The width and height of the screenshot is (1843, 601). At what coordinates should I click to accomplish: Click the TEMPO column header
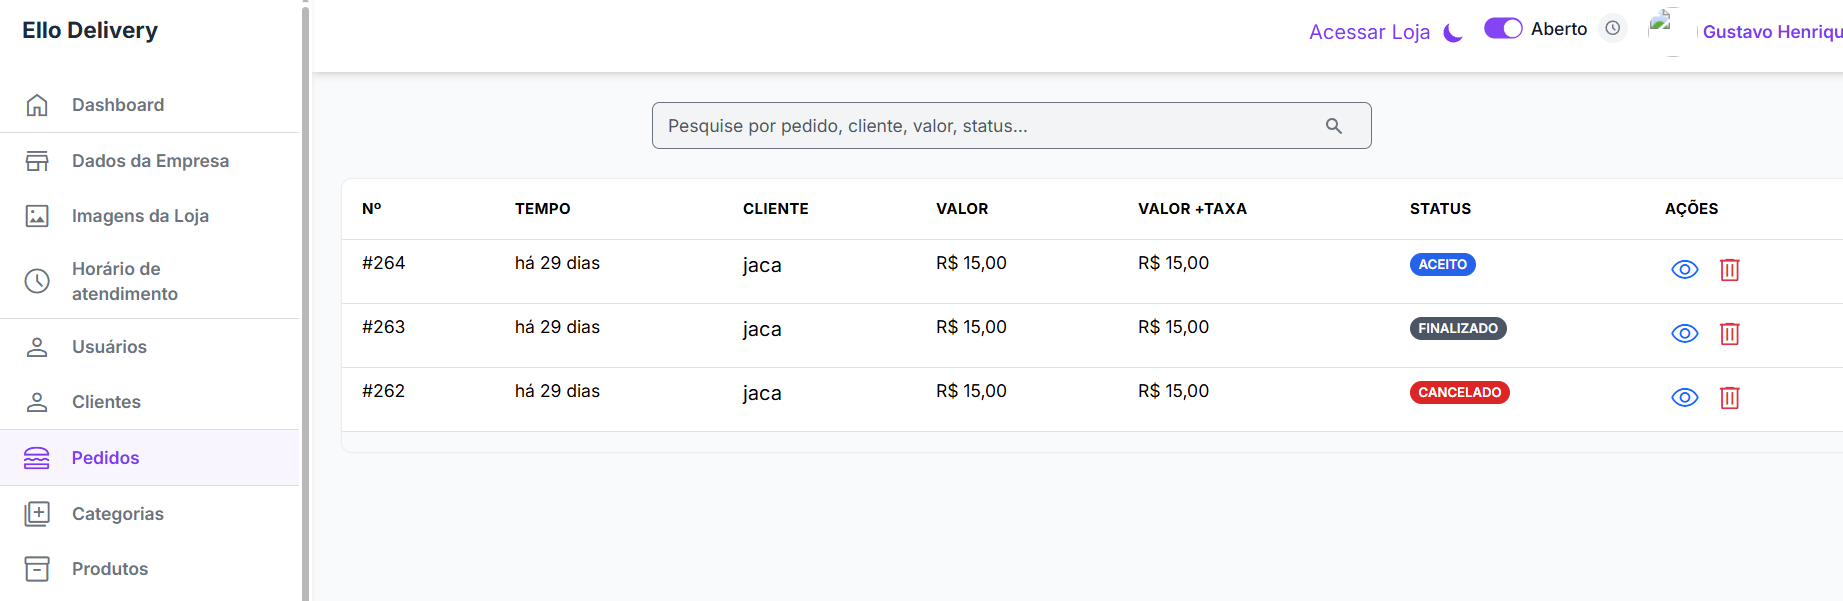point(543,209)
